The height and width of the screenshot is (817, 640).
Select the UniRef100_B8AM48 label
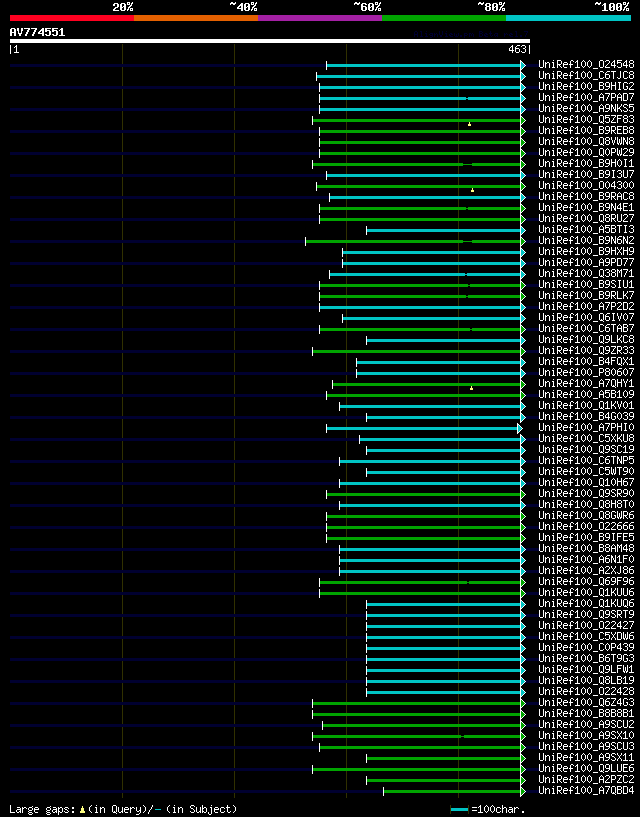tap(586, 549)
